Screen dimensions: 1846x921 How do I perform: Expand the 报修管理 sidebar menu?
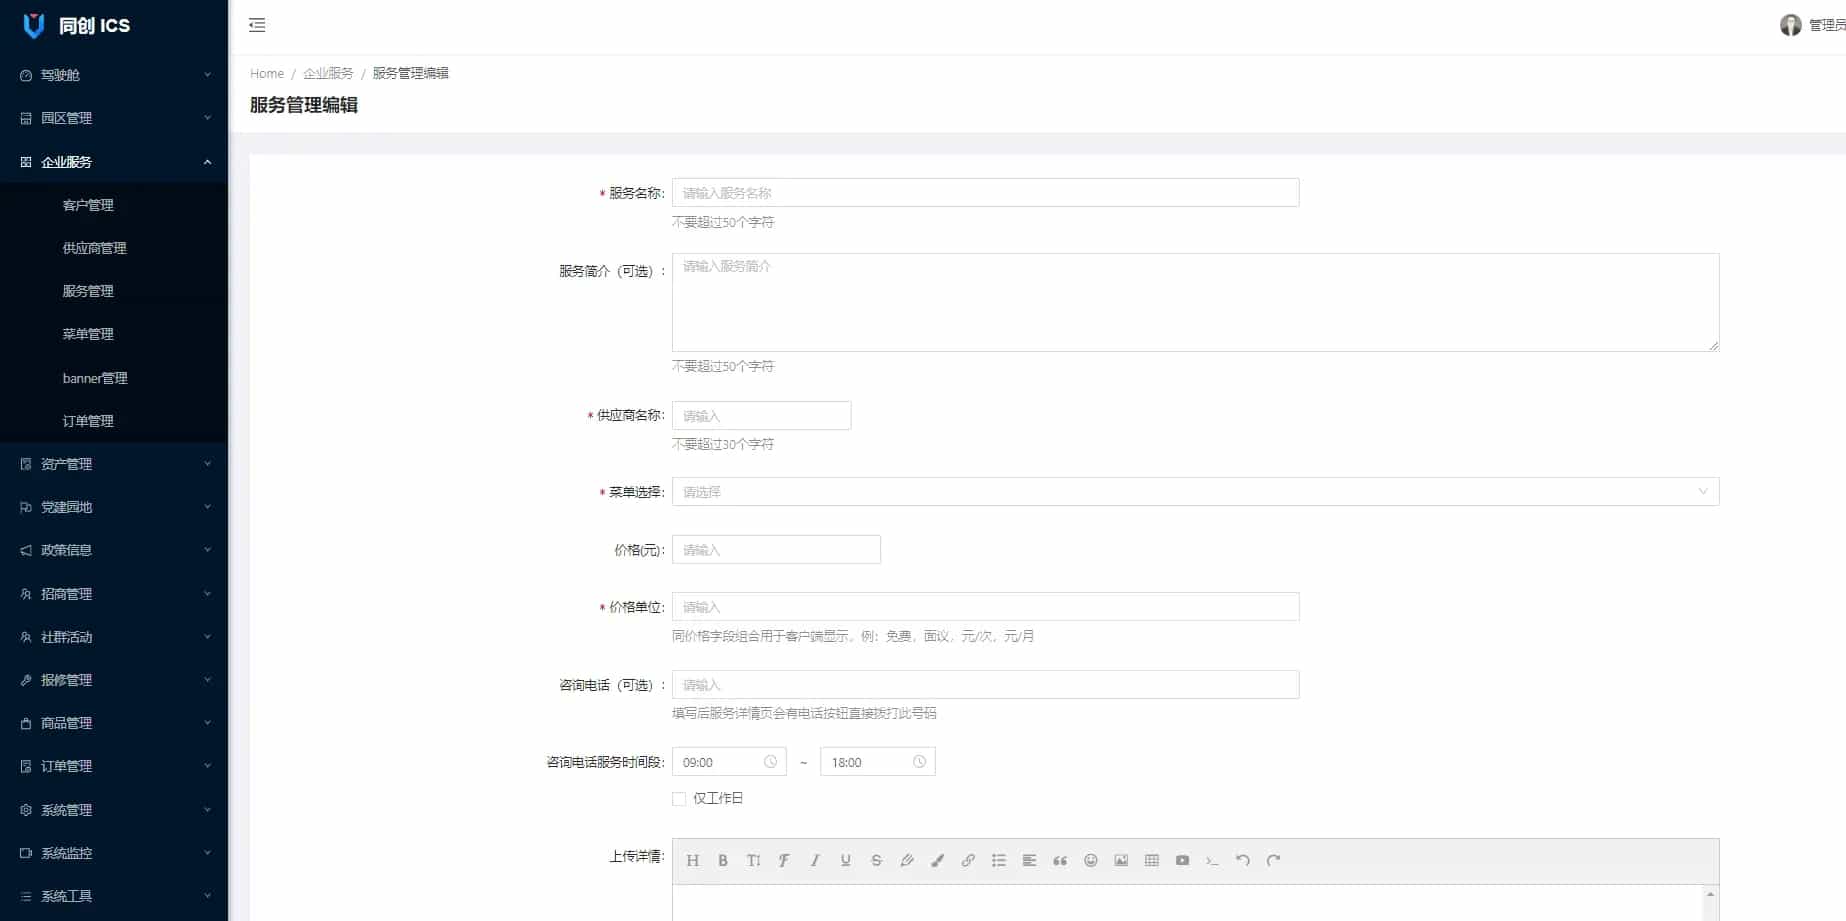[x=114, y=680]
